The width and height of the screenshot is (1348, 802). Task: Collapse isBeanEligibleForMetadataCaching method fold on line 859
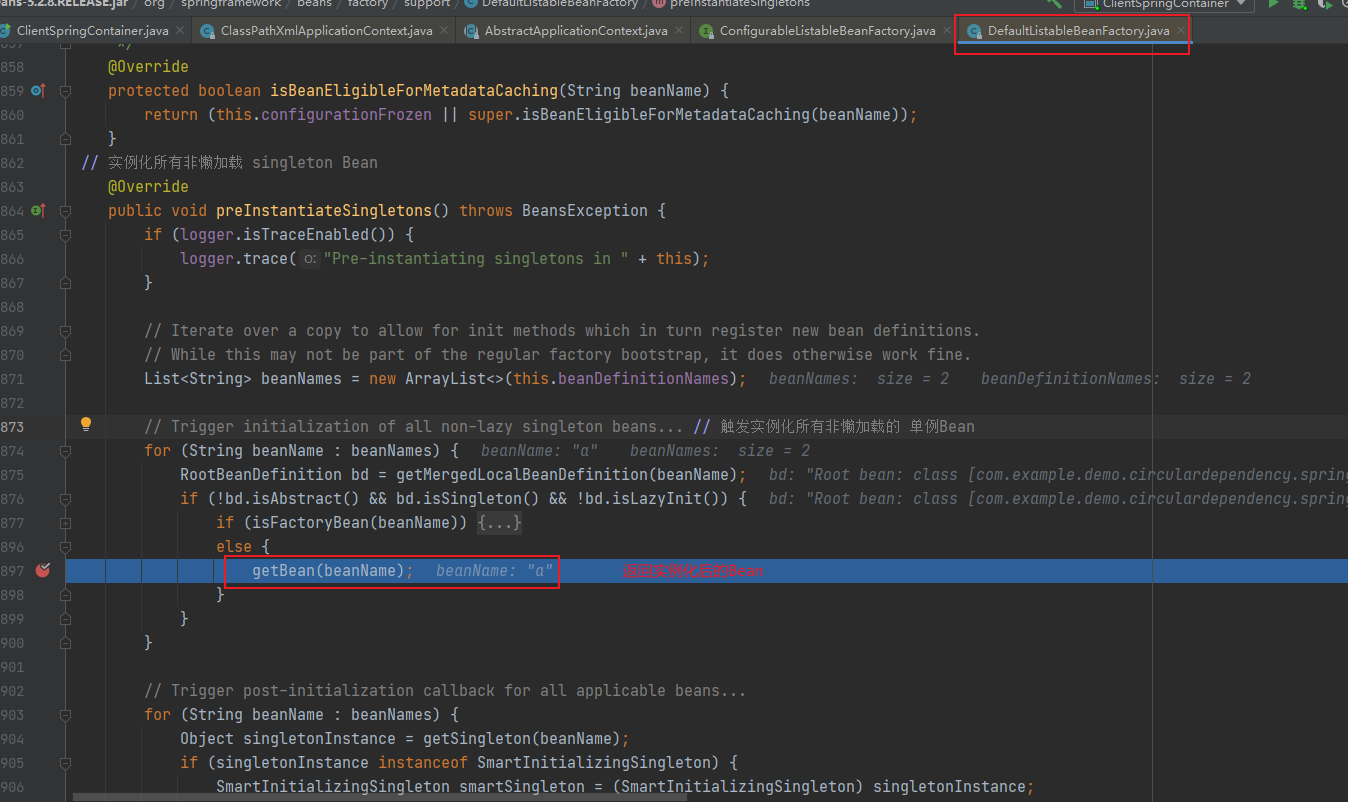pyautogui.click(x=65, y=91)
